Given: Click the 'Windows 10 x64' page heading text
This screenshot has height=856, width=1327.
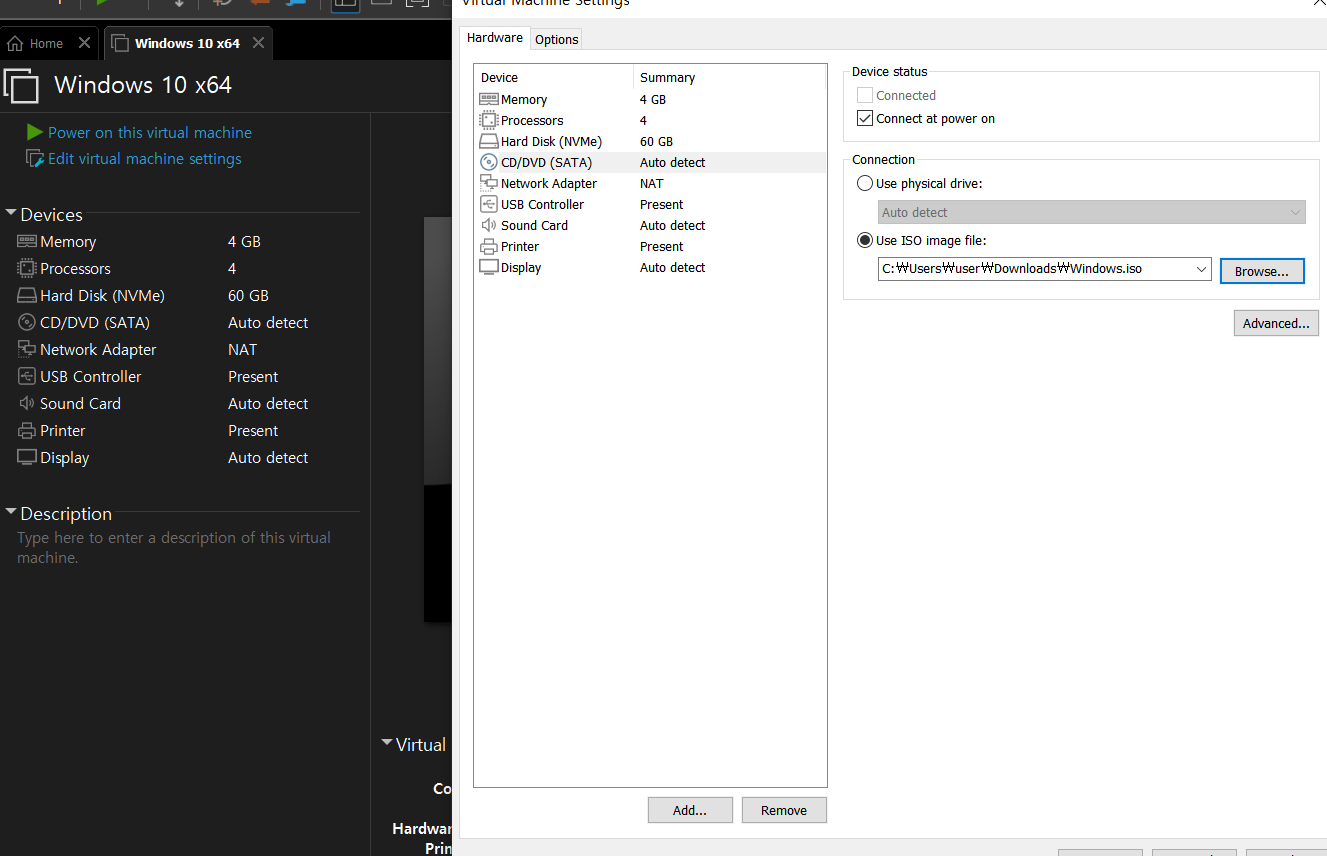Looking at the screenshot, I should [143, 85].
